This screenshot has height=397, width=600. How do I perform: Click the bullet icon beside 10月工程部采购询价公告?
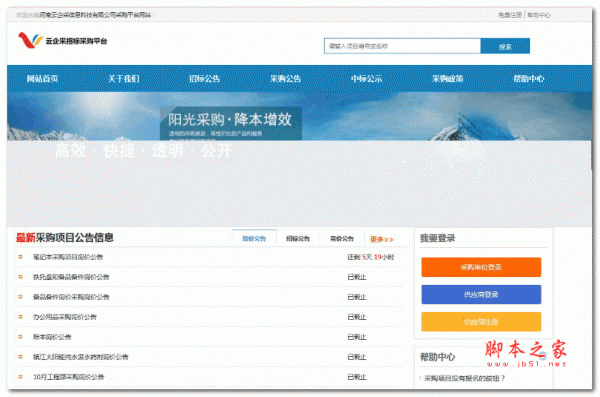20,377
